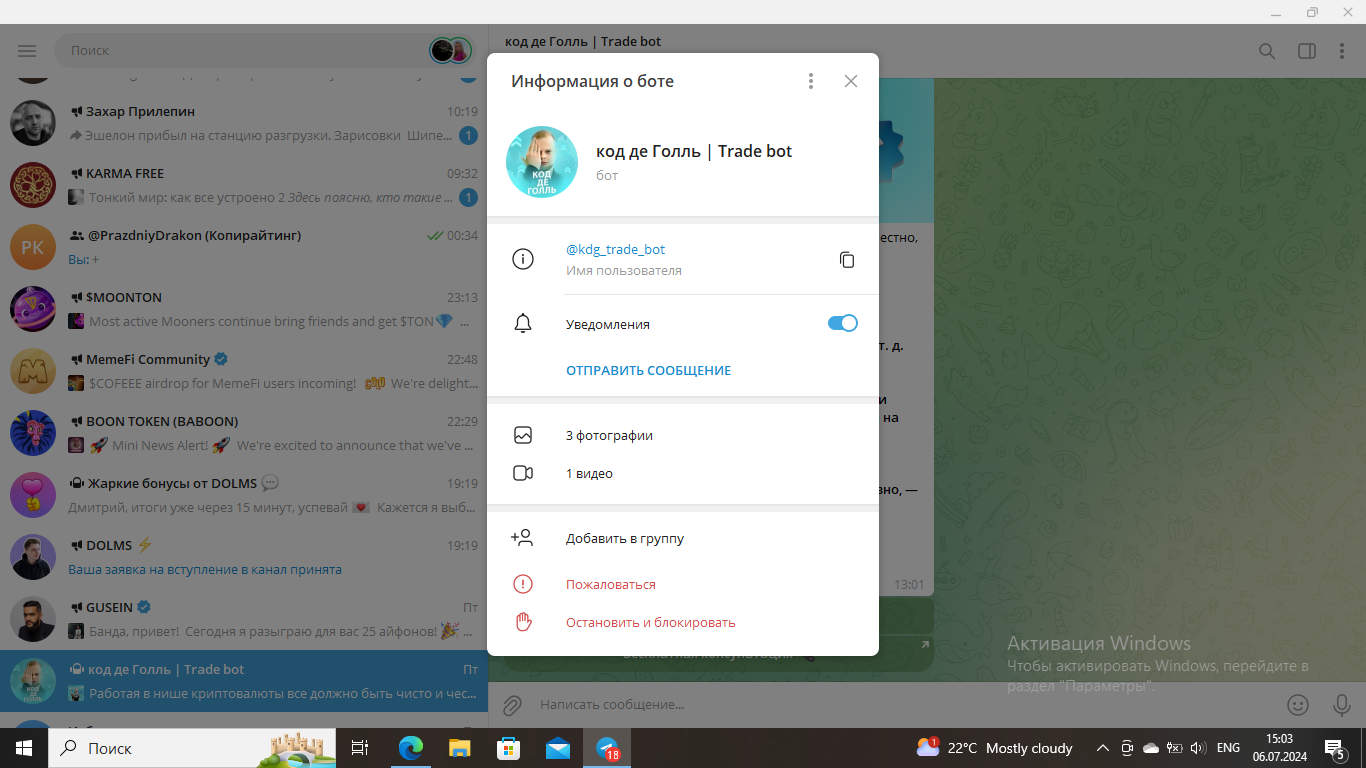
Task: Click the add person icon
Action: coord(522,538)
